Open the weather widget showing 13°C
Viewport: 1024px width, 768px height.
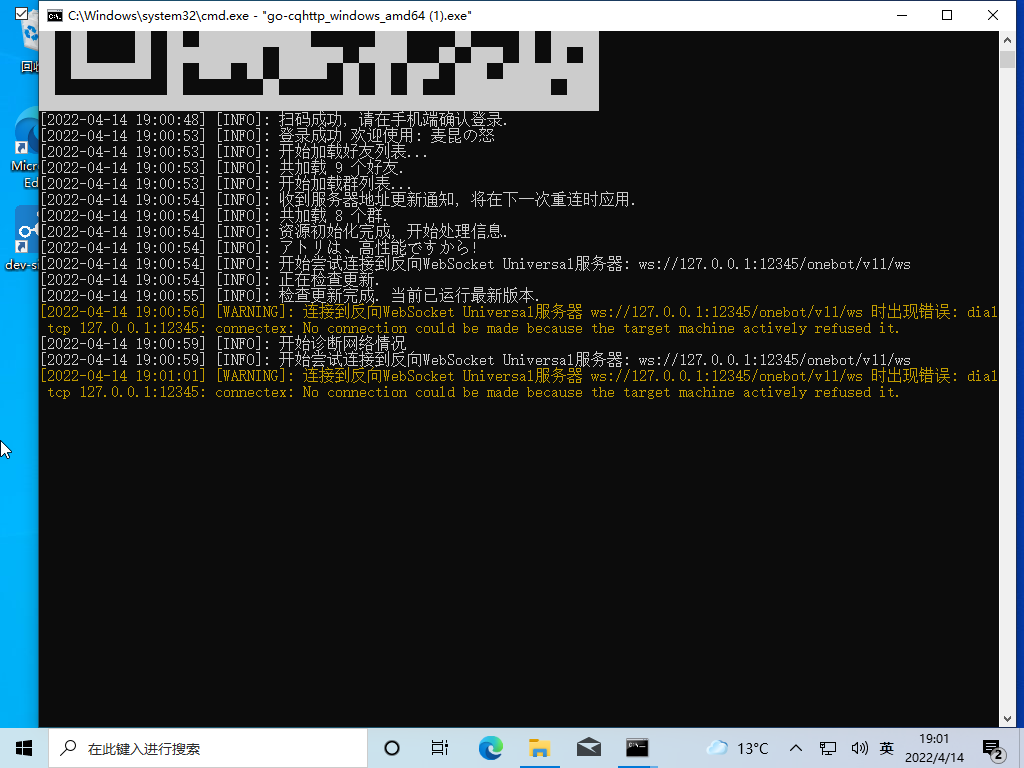point(737,748)
